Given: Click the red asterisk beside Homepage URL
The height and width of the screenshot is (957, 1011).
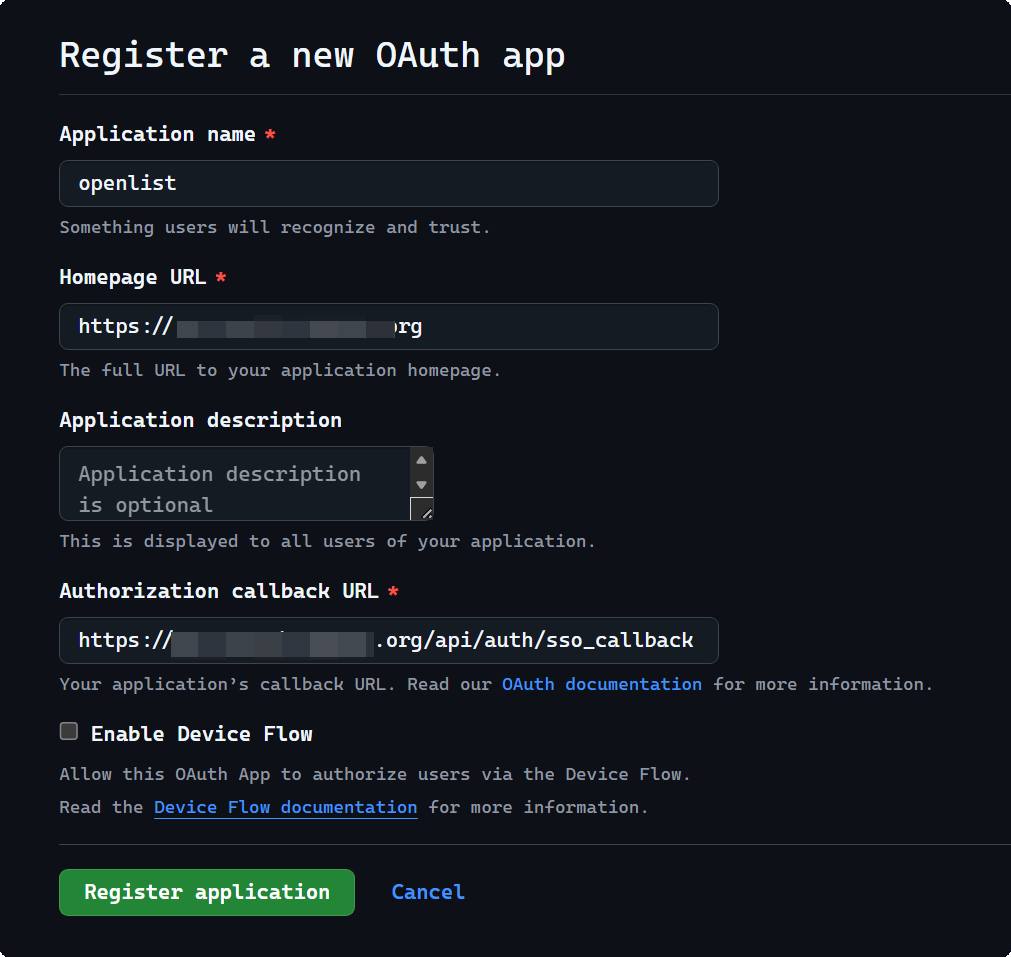Looking at the screenshot, I should (221, 277).
